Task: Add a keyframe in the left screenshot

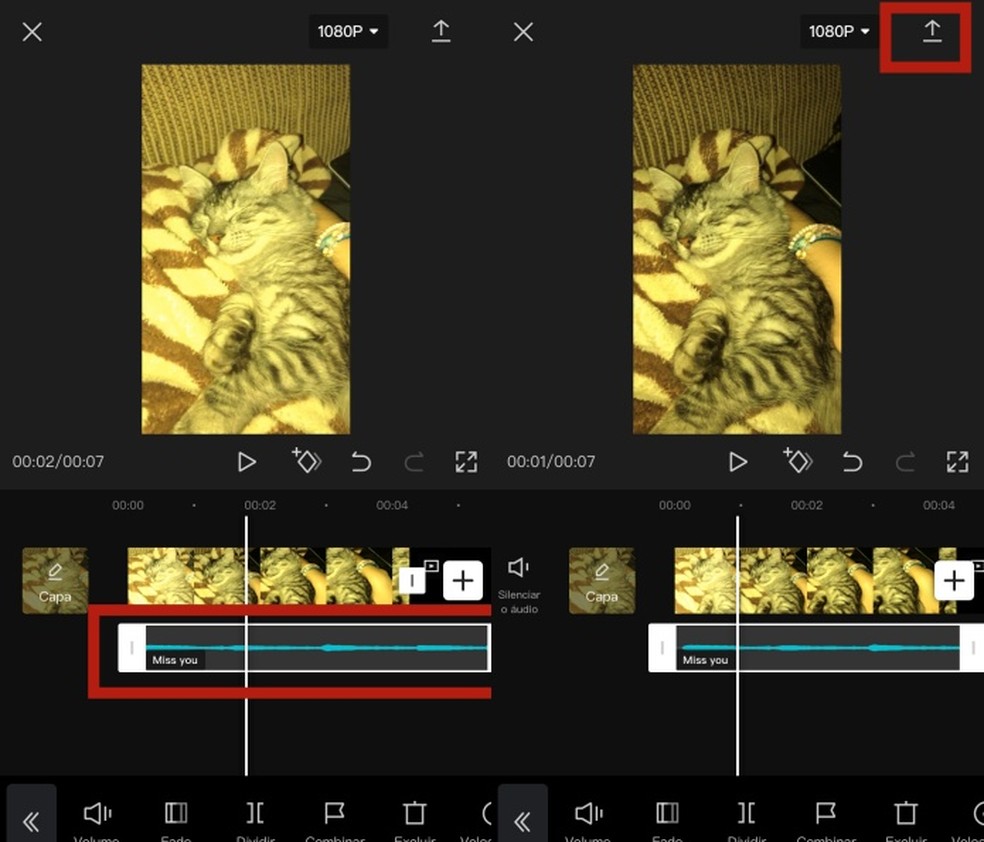Action: pyautogui.click(x=306, y=461)
